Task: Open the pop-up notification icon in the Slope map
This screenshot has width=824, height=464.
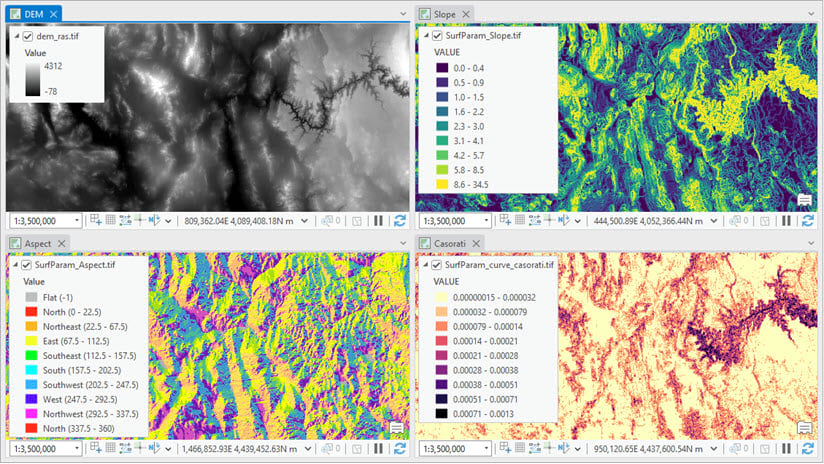Action: tap(805, 200)
